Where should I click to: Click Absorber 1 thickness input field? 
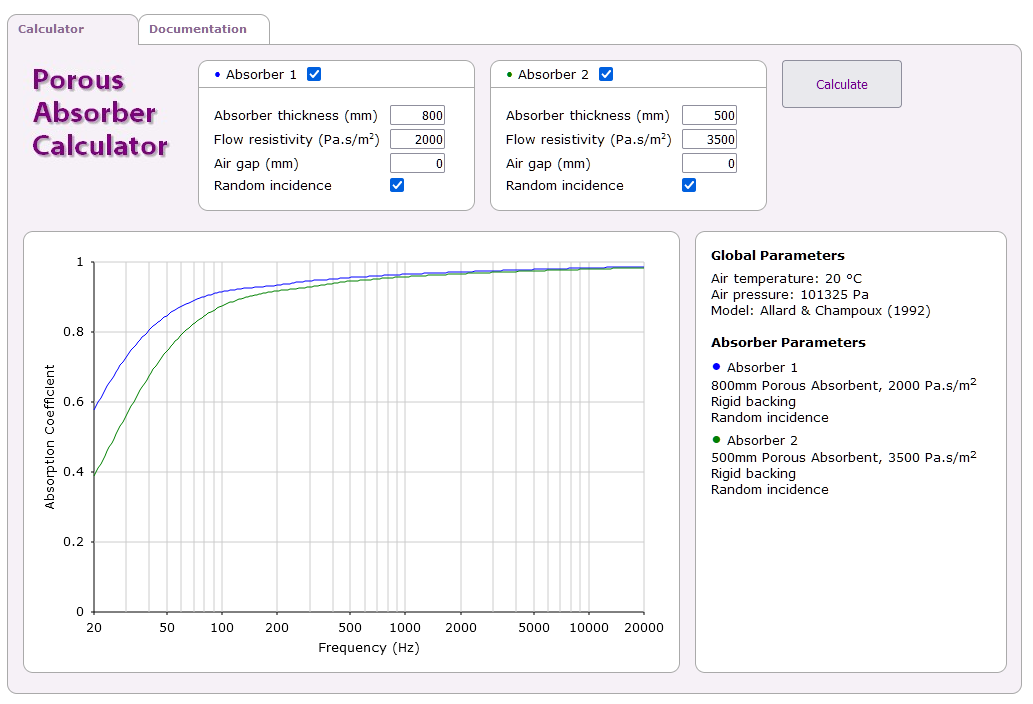[x=417, y=116]
